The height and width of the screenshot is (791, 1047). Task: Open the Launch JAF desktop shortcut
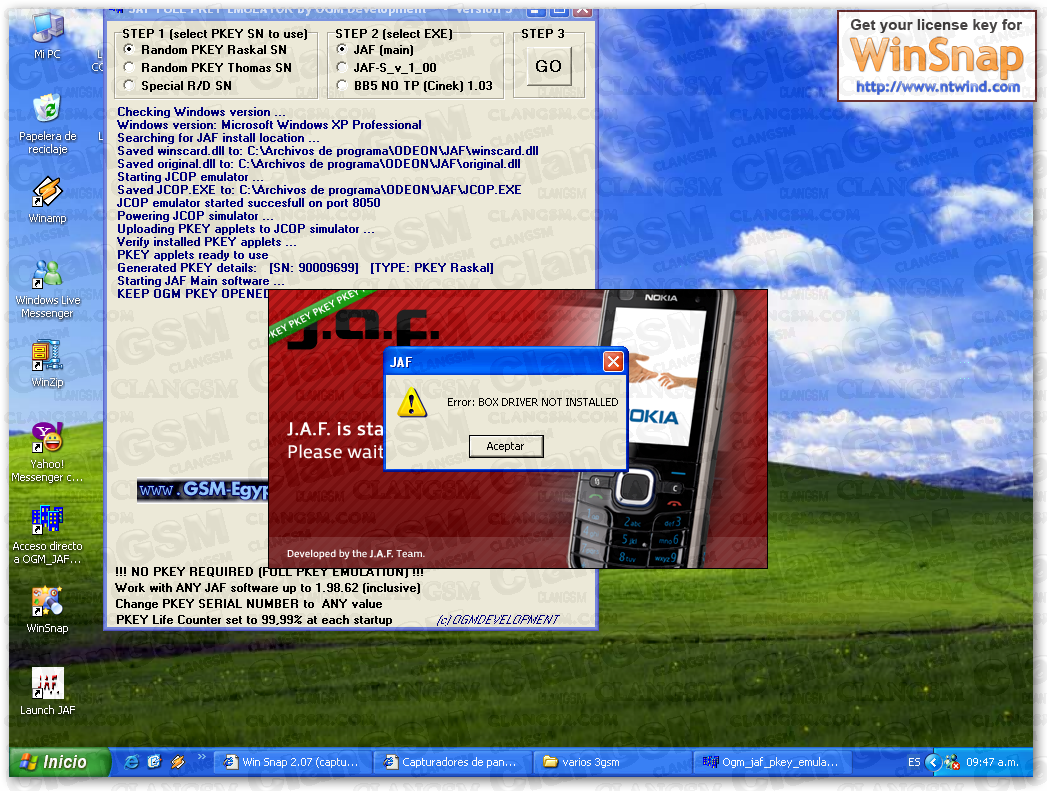point(46,683)
